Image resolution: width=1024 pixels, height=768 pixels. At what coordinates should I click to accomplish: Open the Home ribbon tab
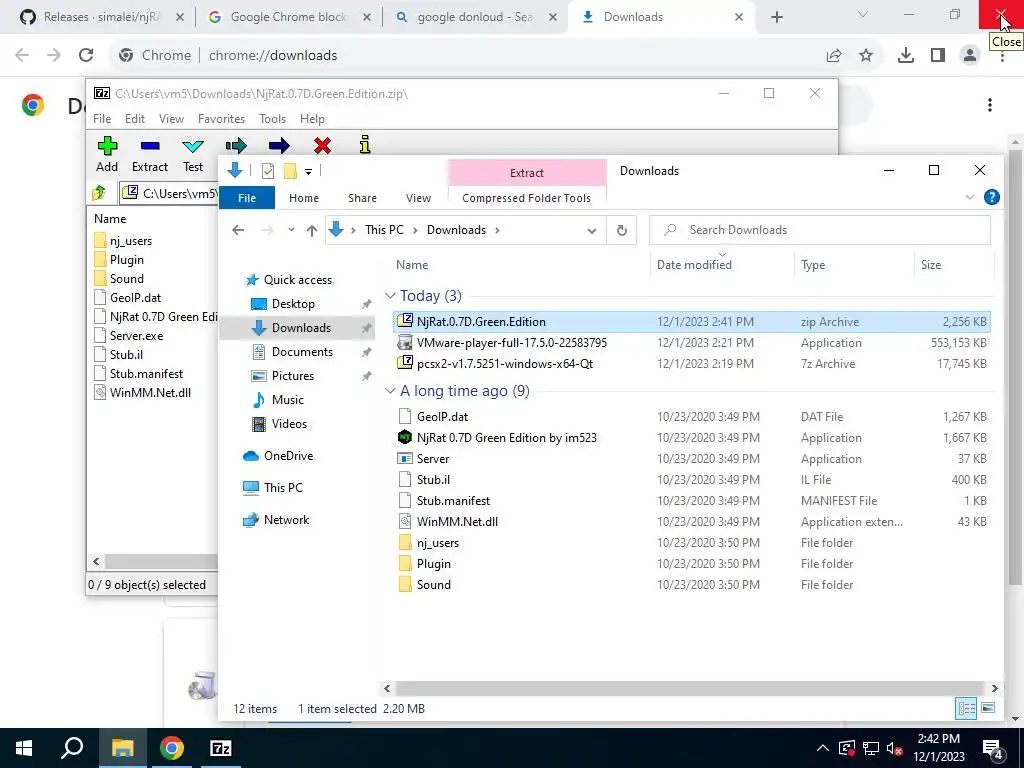304,198
